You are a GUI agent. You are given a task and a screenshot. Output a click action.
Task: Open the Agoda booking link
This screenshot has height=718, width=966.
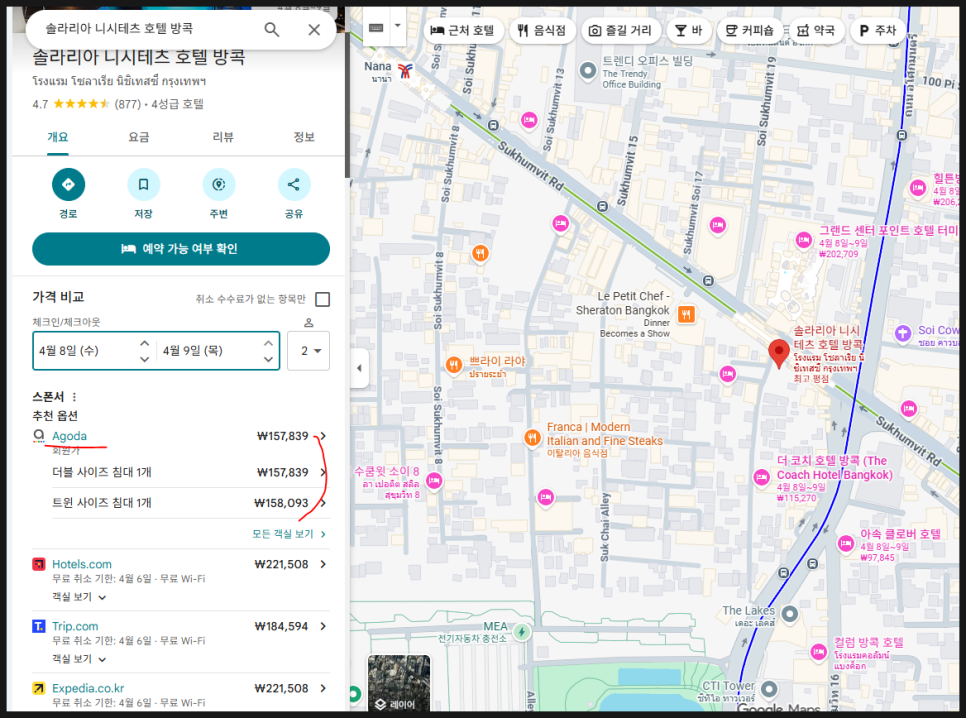(x=69, y=436)
